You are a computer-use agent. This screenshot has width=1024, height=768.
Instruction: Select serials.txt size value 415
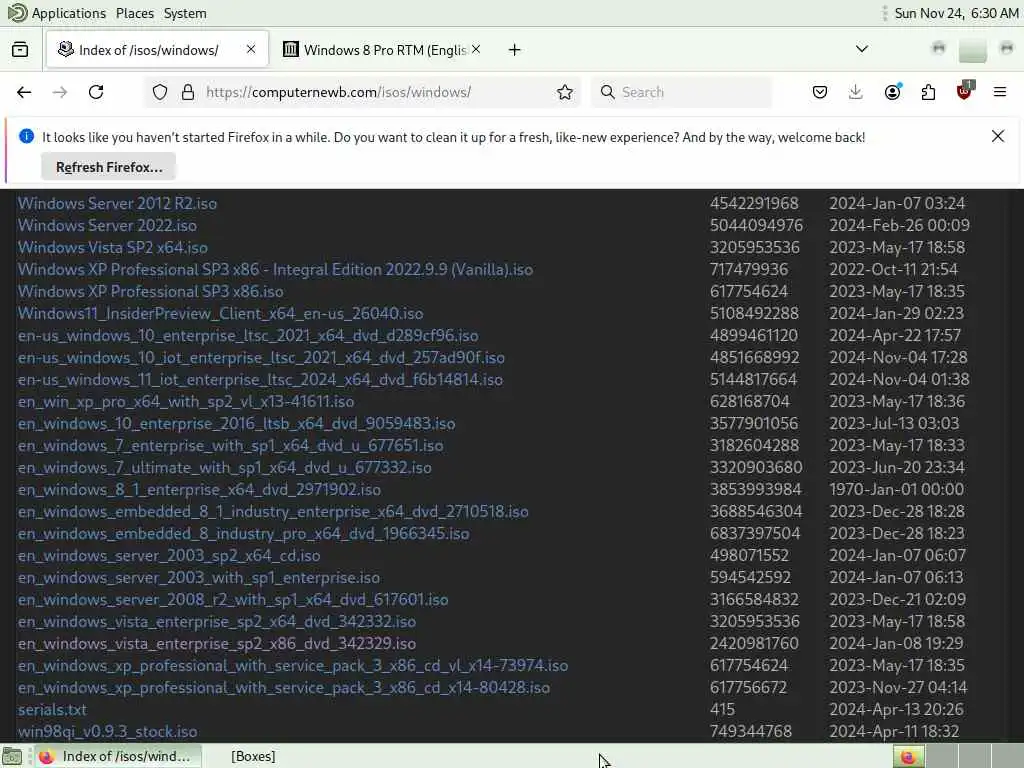(722, 709)
